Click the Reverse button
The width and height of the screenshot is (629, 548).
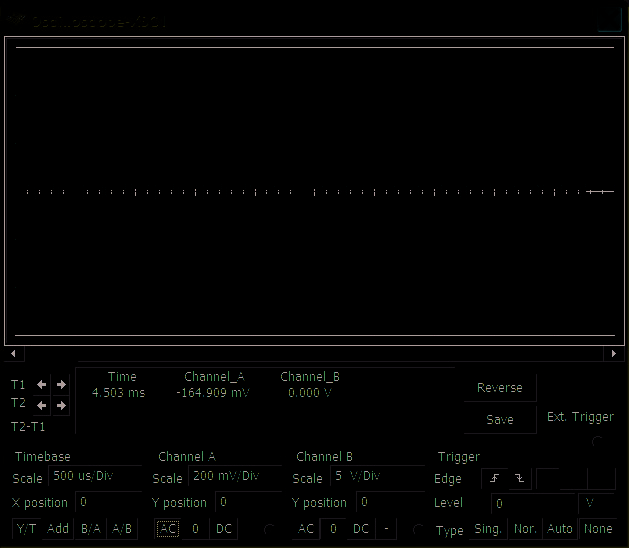(500, 388)
